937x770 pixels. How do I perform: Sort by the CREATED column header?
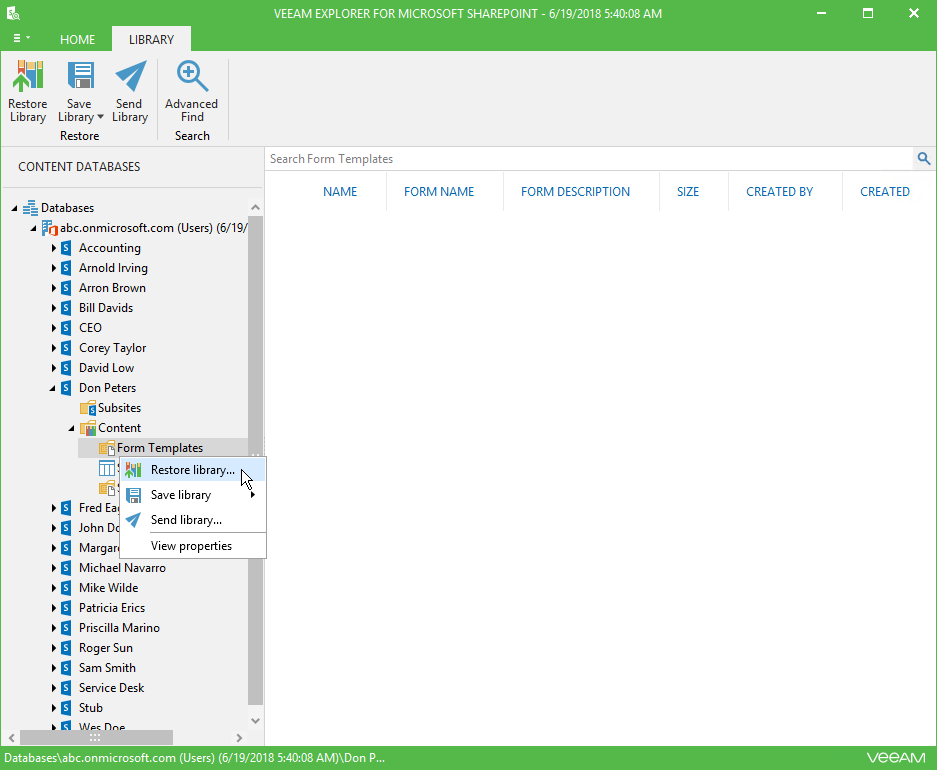[x=885, y=192]
